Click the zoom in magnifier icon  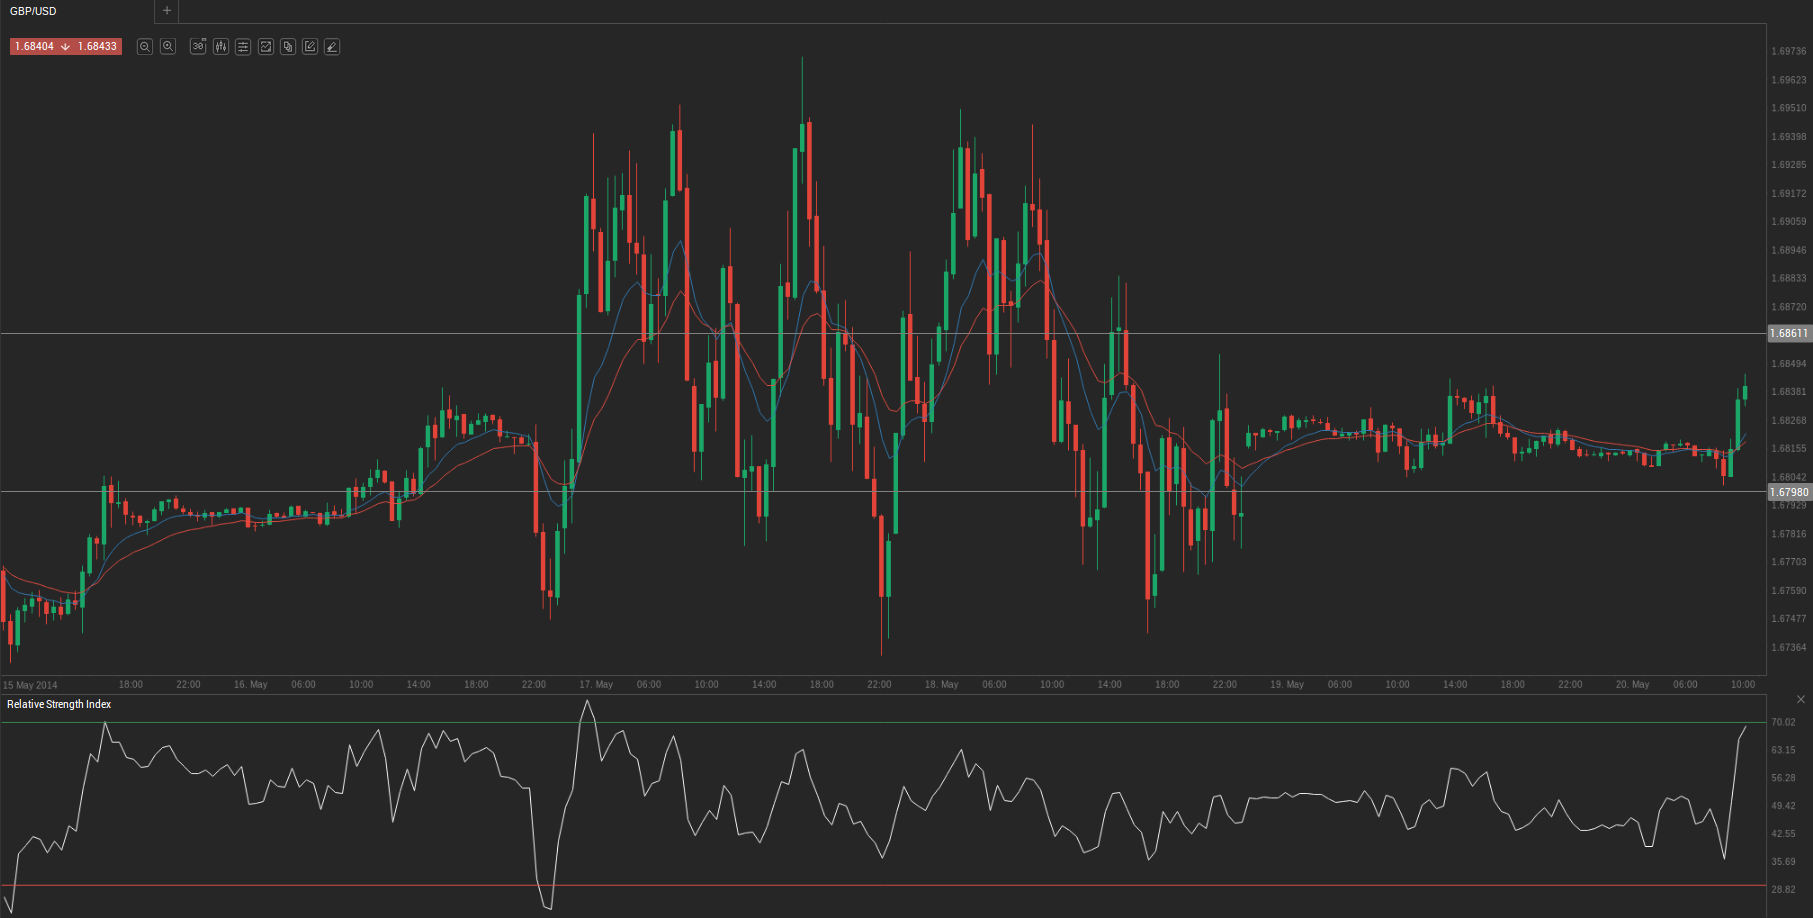click(168, 47)
